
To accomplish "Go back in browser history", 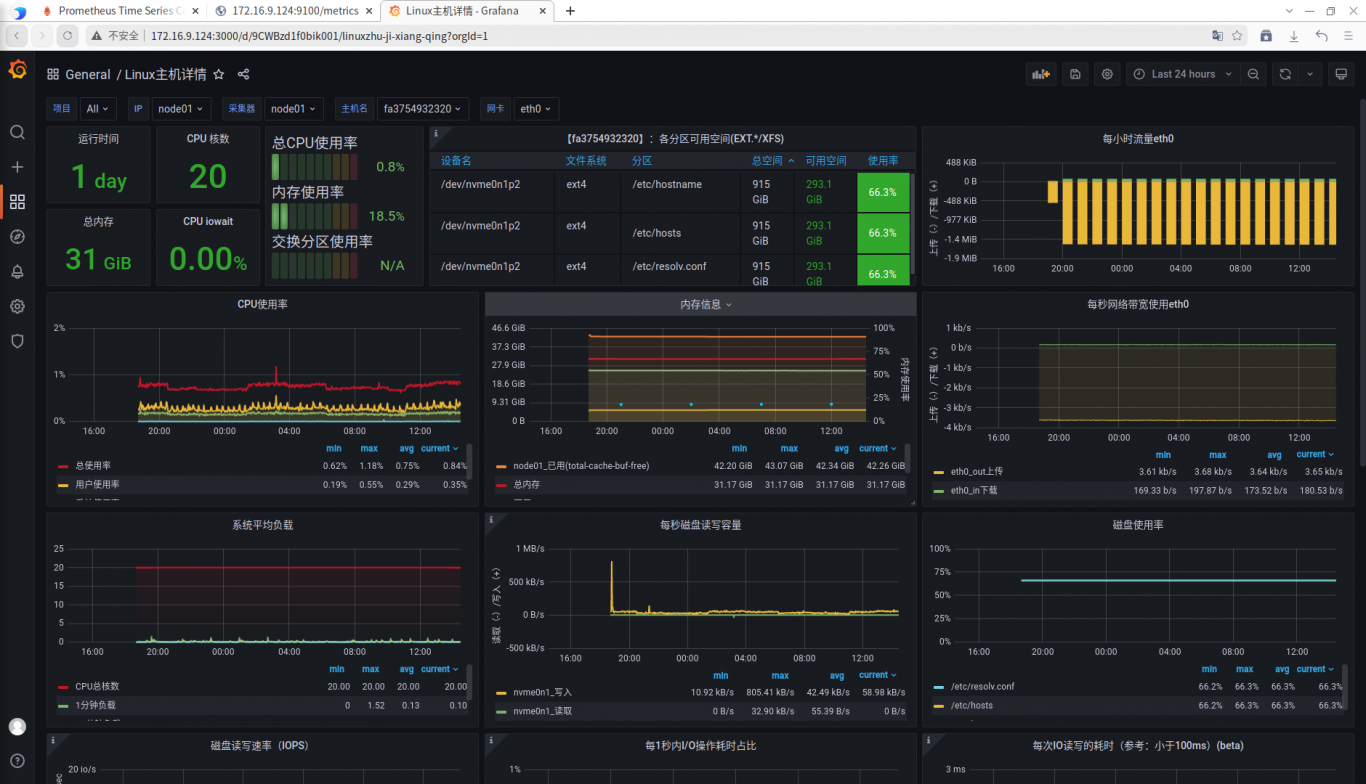I will (x=17, y=35).
